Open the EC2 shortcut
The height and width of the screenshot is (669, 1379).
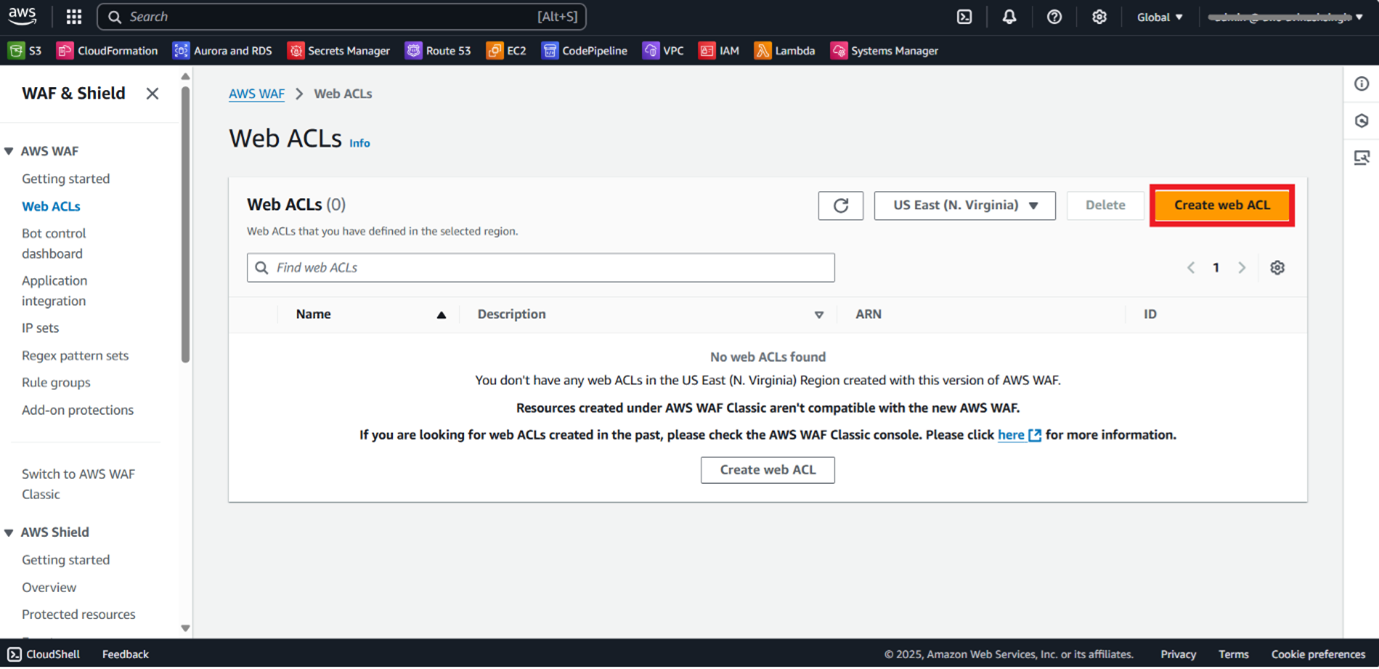pos(506,50)
